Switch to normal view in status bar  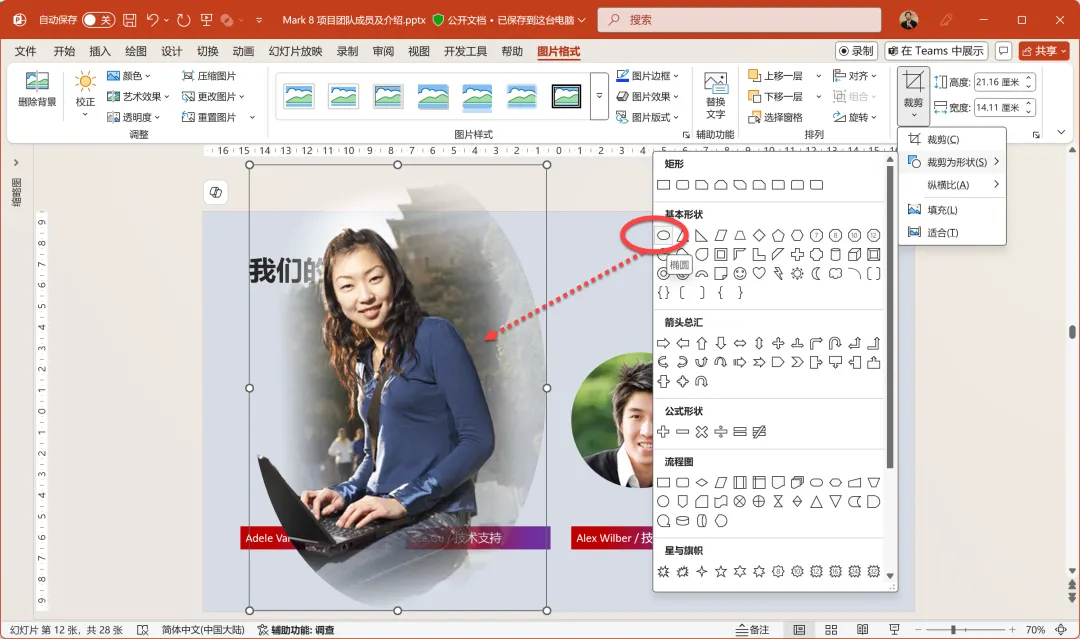coord(799,630)
